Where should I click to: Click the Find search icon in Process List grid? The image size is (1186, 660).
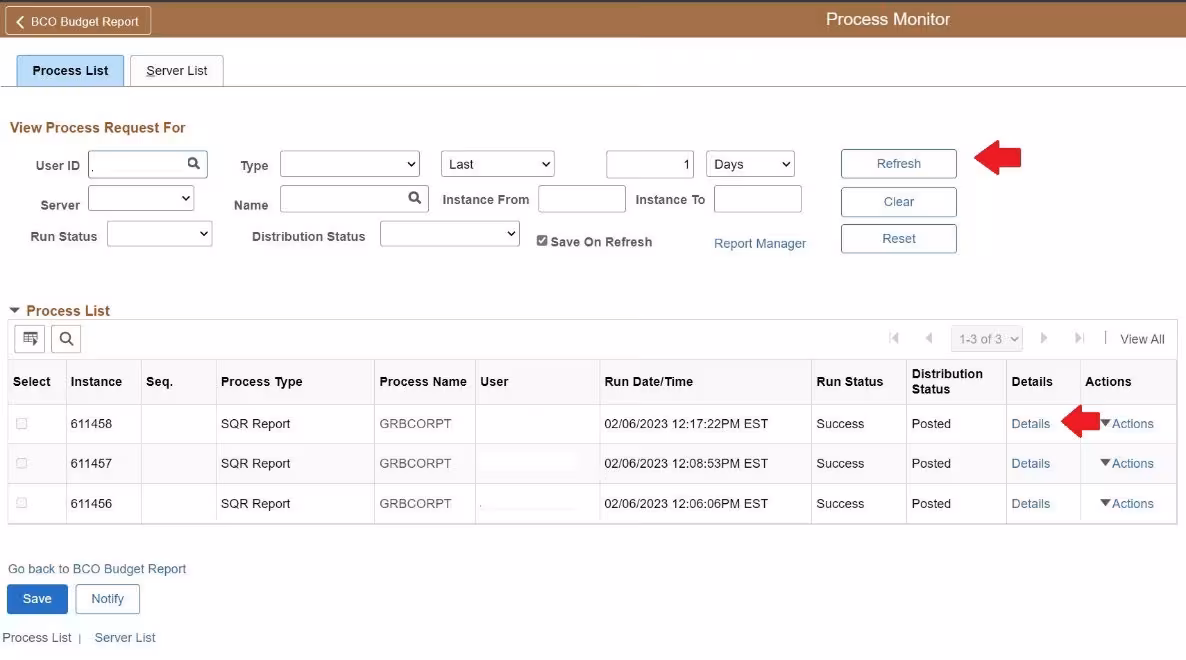tap(66, 339)
